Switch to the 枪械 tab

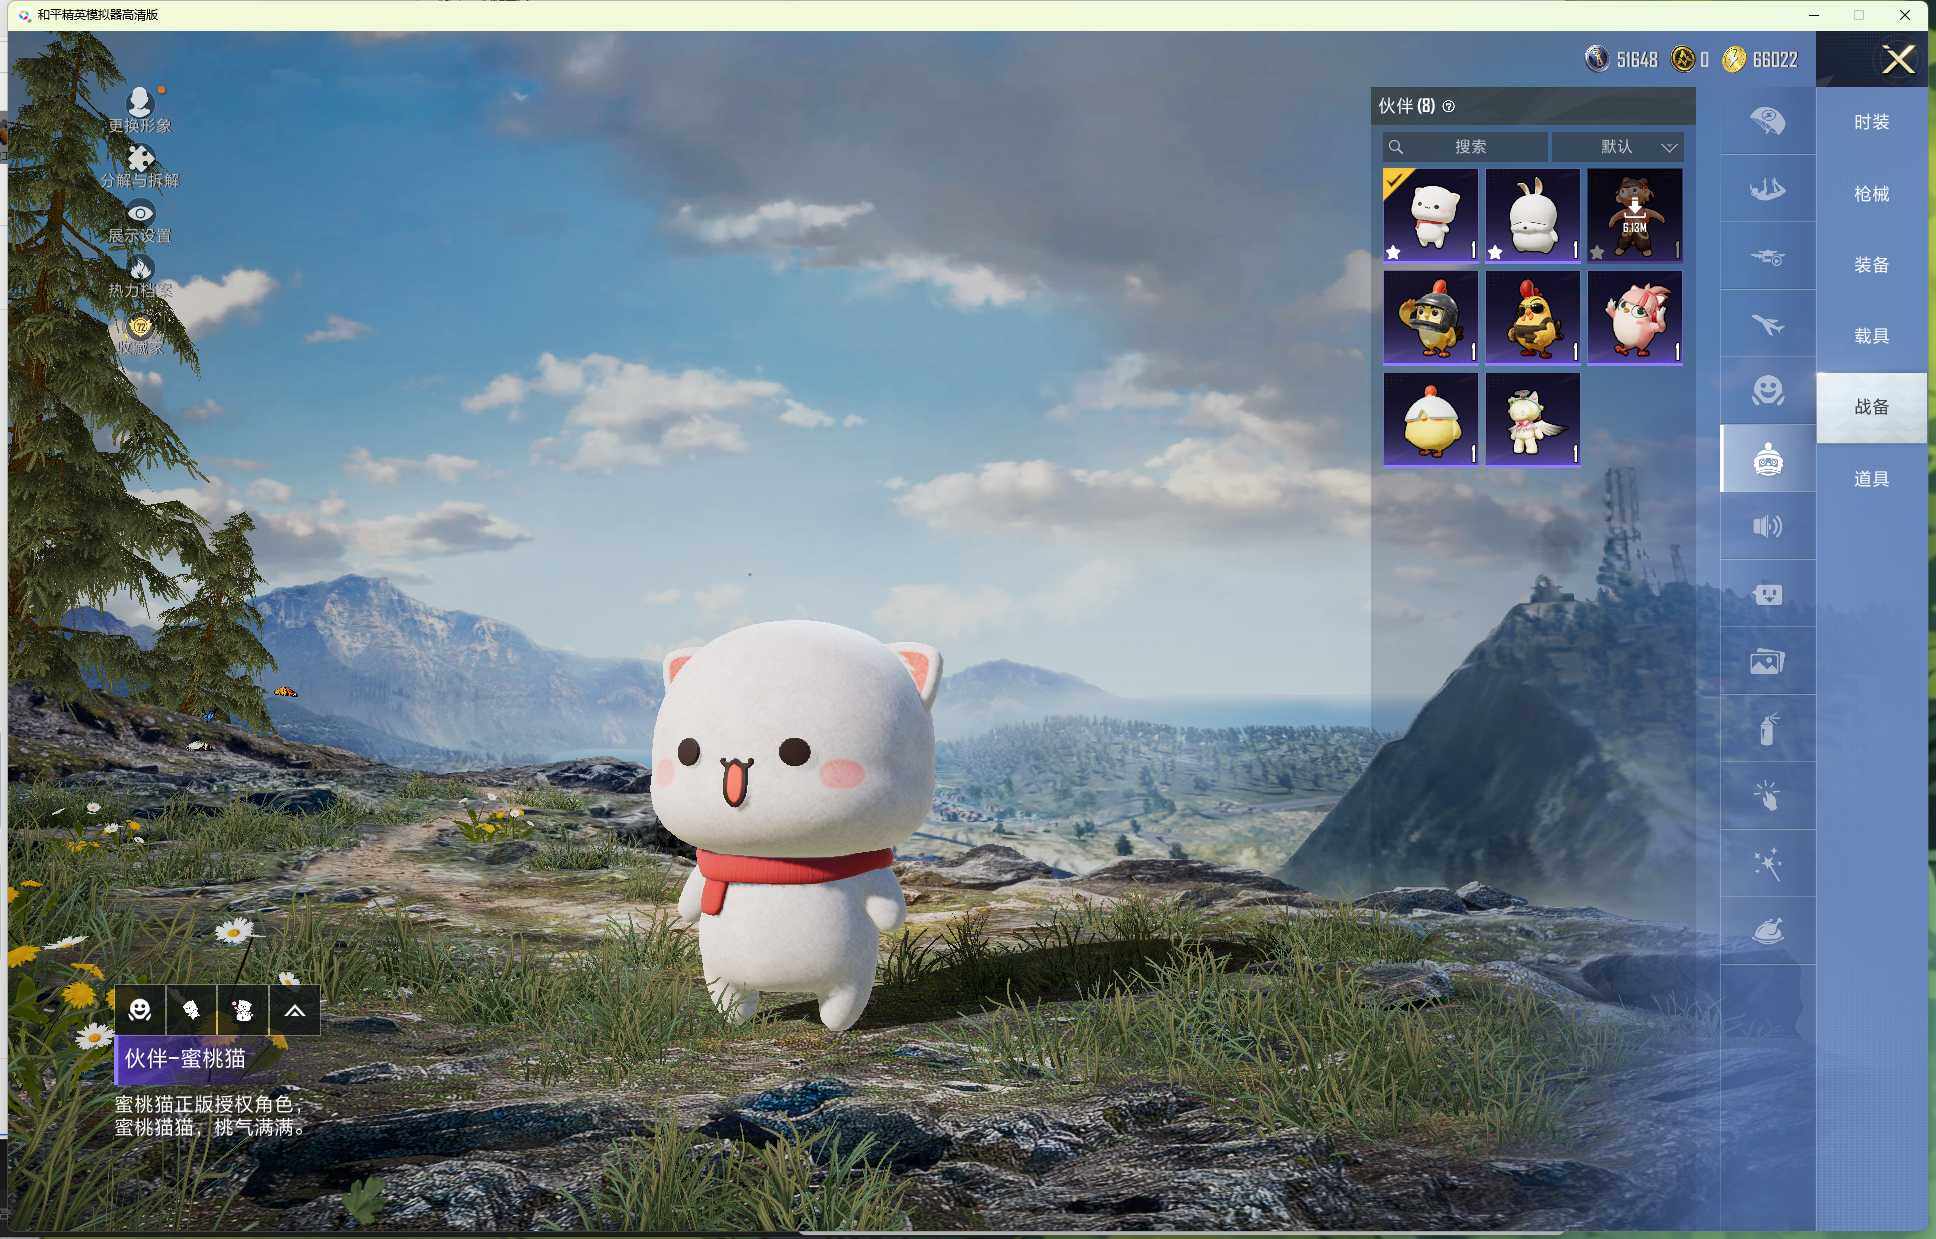[x=1871, y=194]
